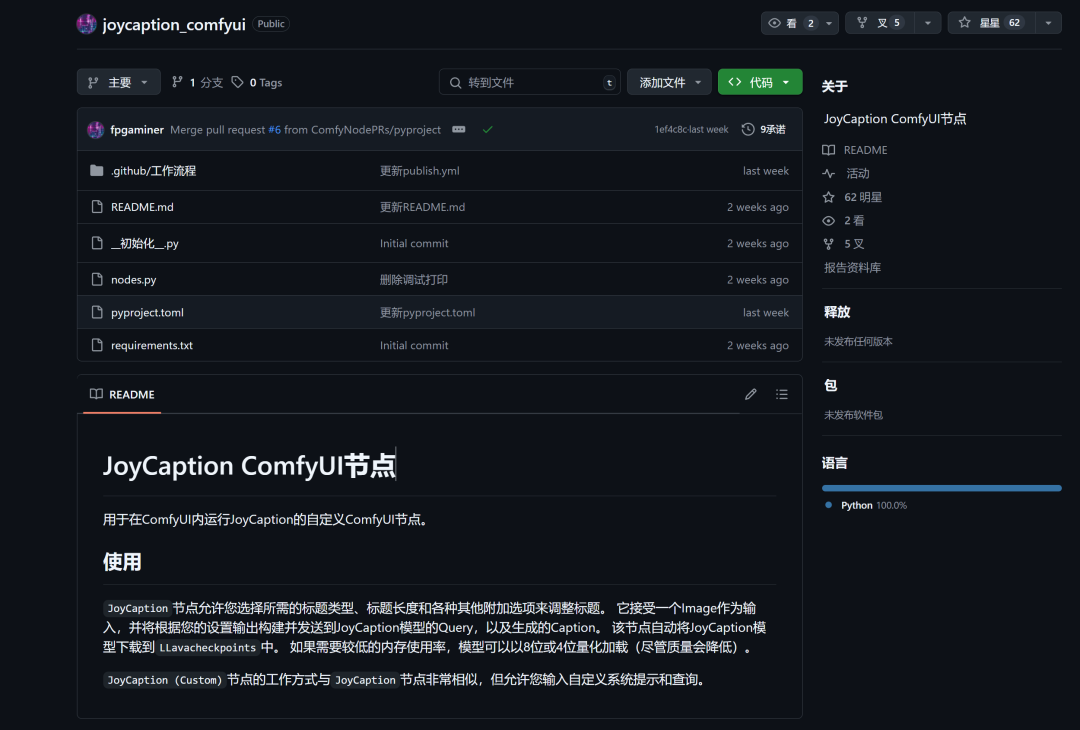The height and width of the screenshot is (730, 1080).
Task: Click the folder icon for .github/工作流程
Action: pyautogui.click(x=96, y=171)
